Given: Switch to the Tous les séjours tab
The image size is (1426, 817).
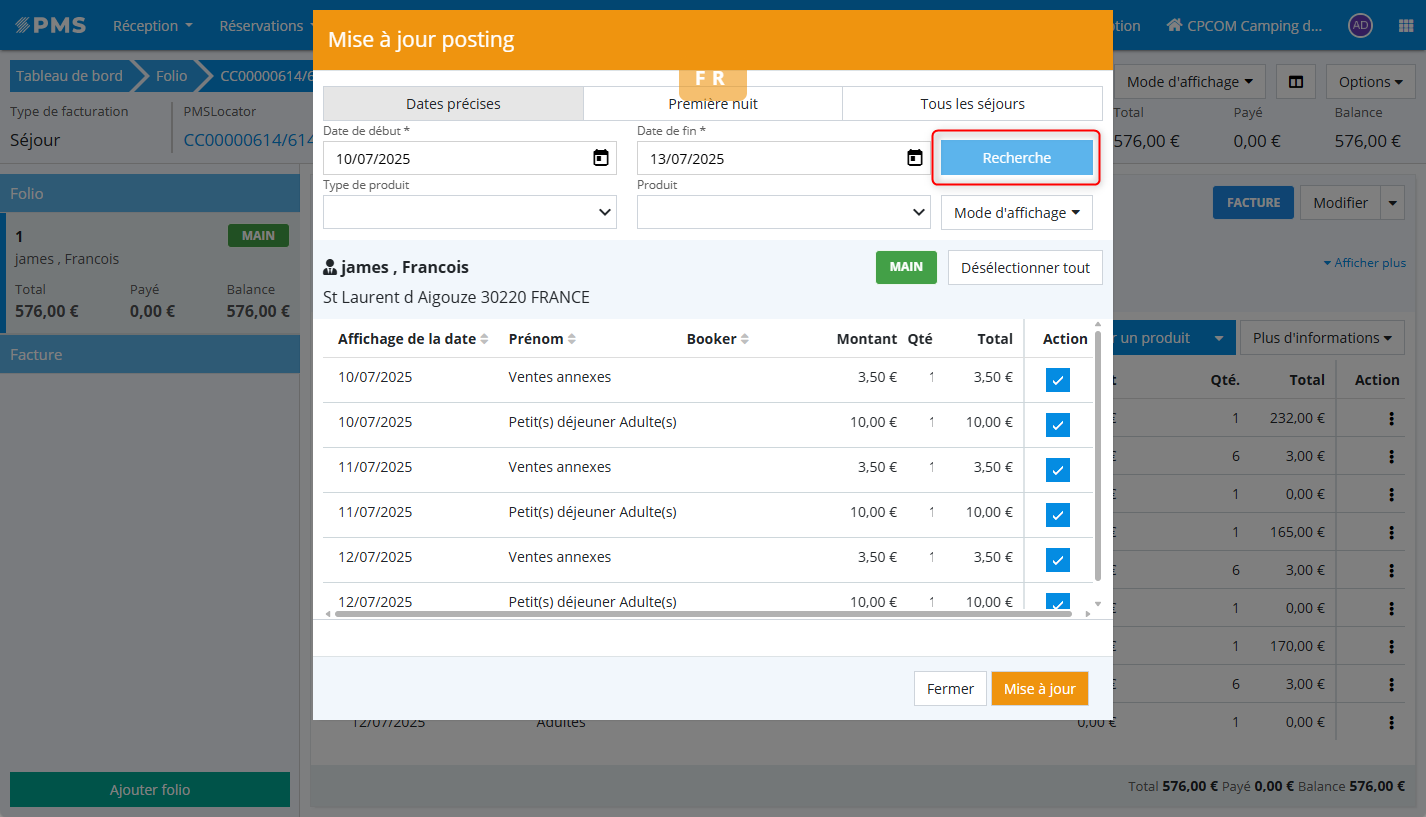Looking at the screenshot, I should 972,104.
